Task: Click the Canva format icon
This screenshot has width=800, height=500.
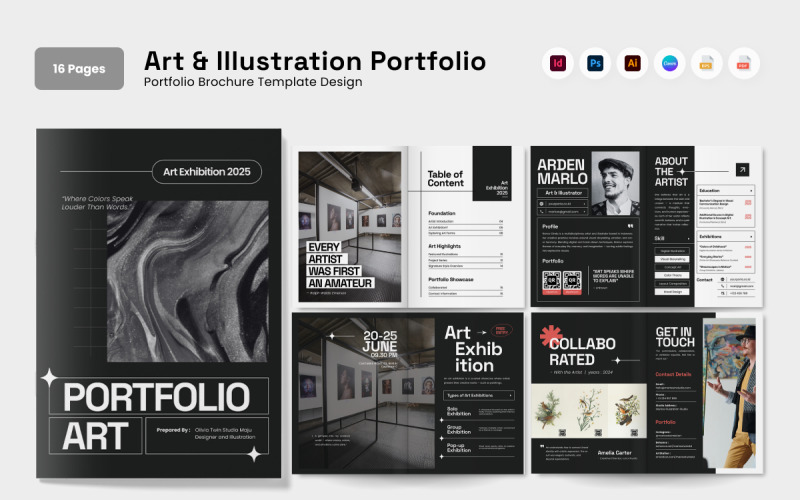Action: (x=669, y=63)
